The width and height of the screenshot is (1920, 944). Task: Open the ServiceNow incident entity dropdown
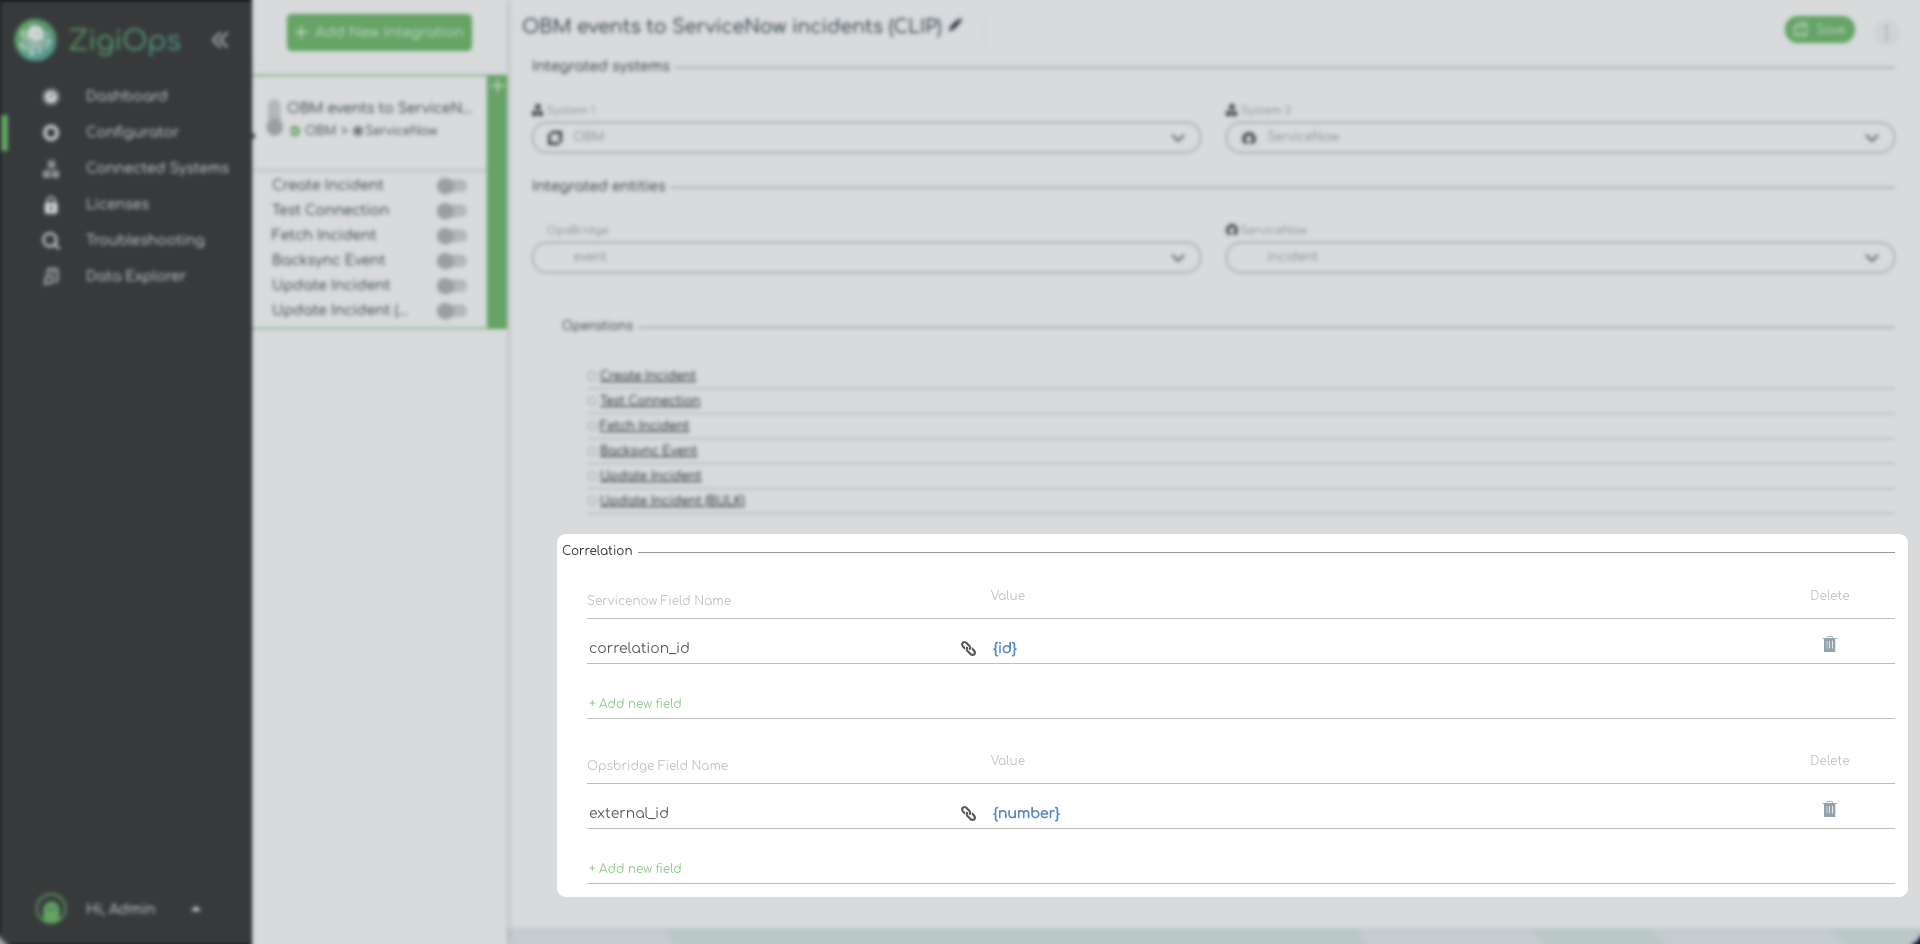pyautogui.click(x=1560, y=258)
